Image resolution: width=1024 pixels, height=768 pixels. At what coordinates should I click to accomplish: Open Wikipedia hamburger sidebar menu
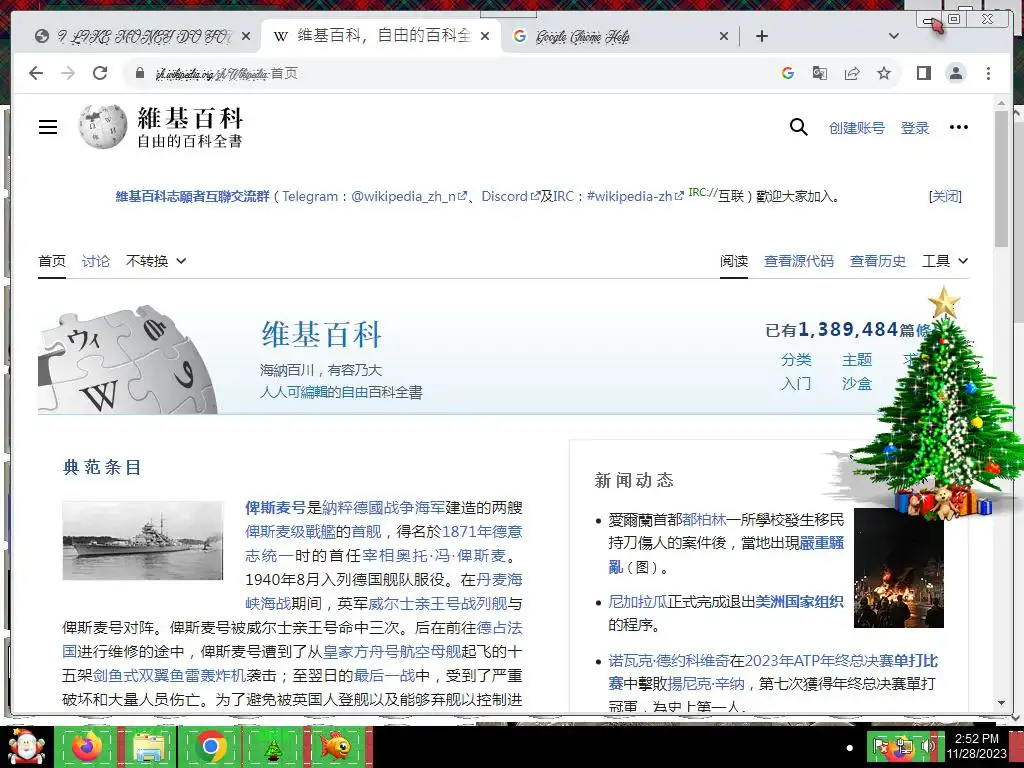[48, 127]
